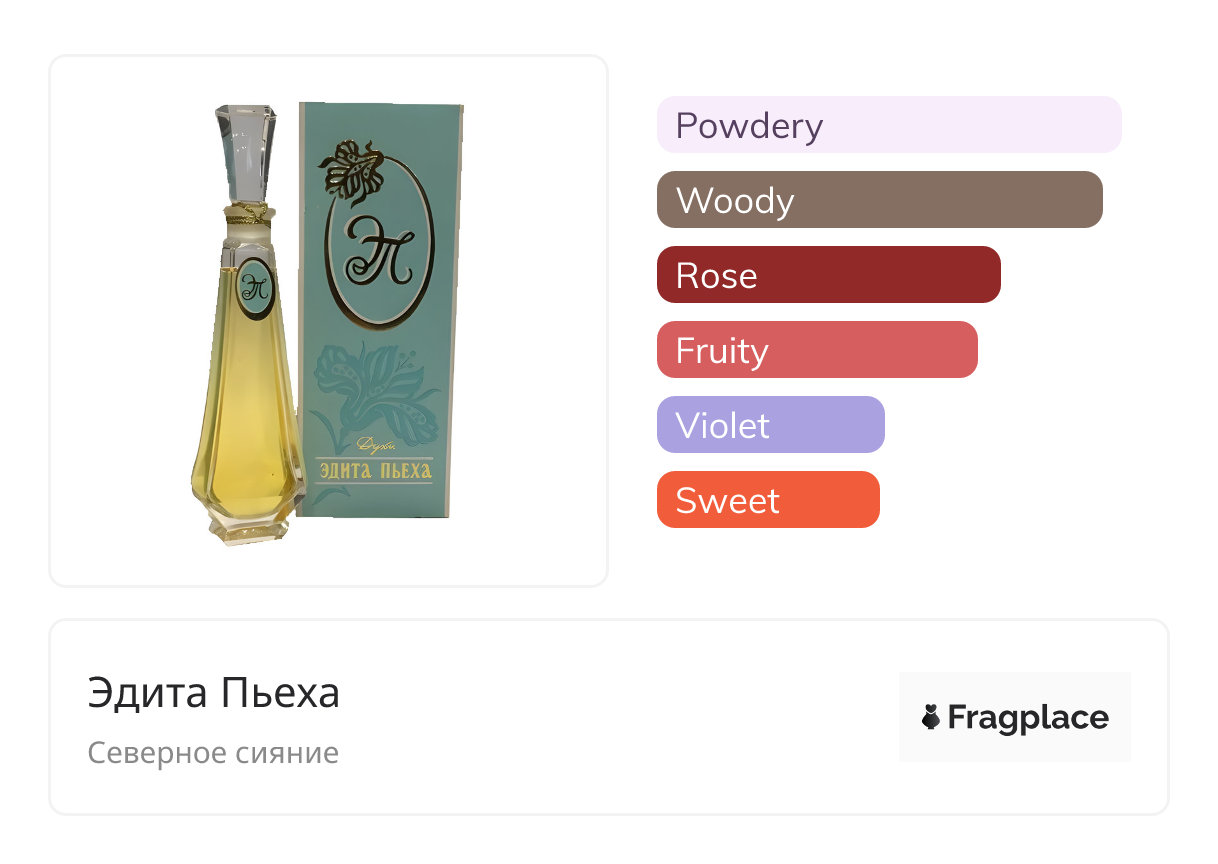
Task: Click the Sweet accord bar
Action: (767, 500)
